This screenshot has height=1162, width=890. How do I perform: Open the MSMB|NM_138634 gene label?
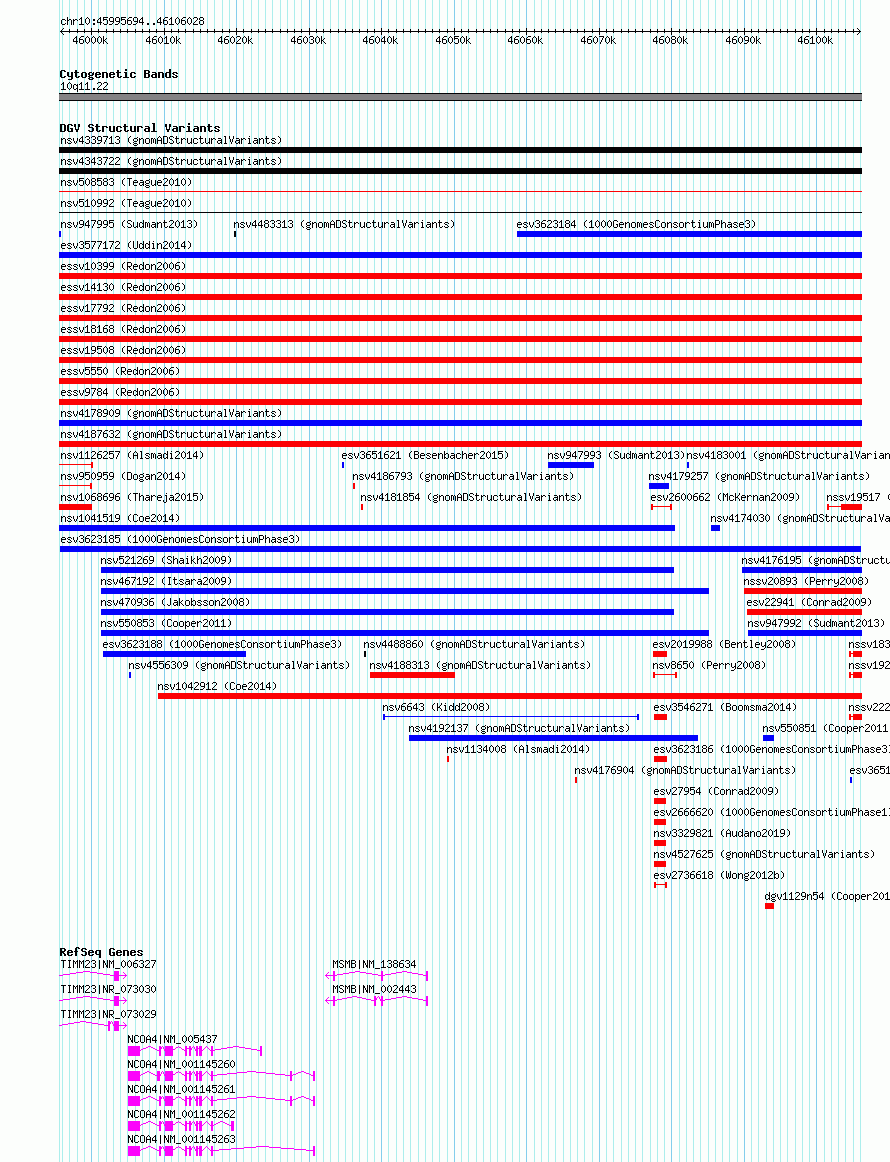(x=374, y=964)
